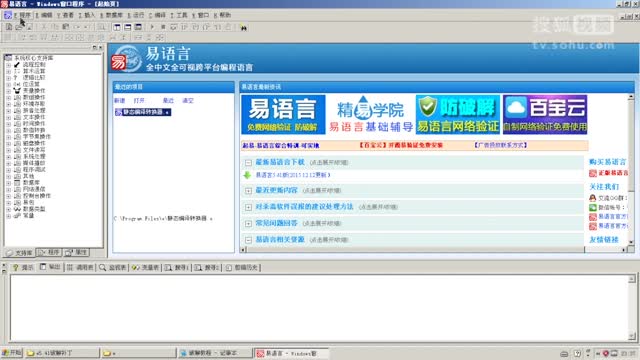This screenshot has width=640, height=360.
Task: Switch to the 支持库 panel tab
Action: coord(19,253)
